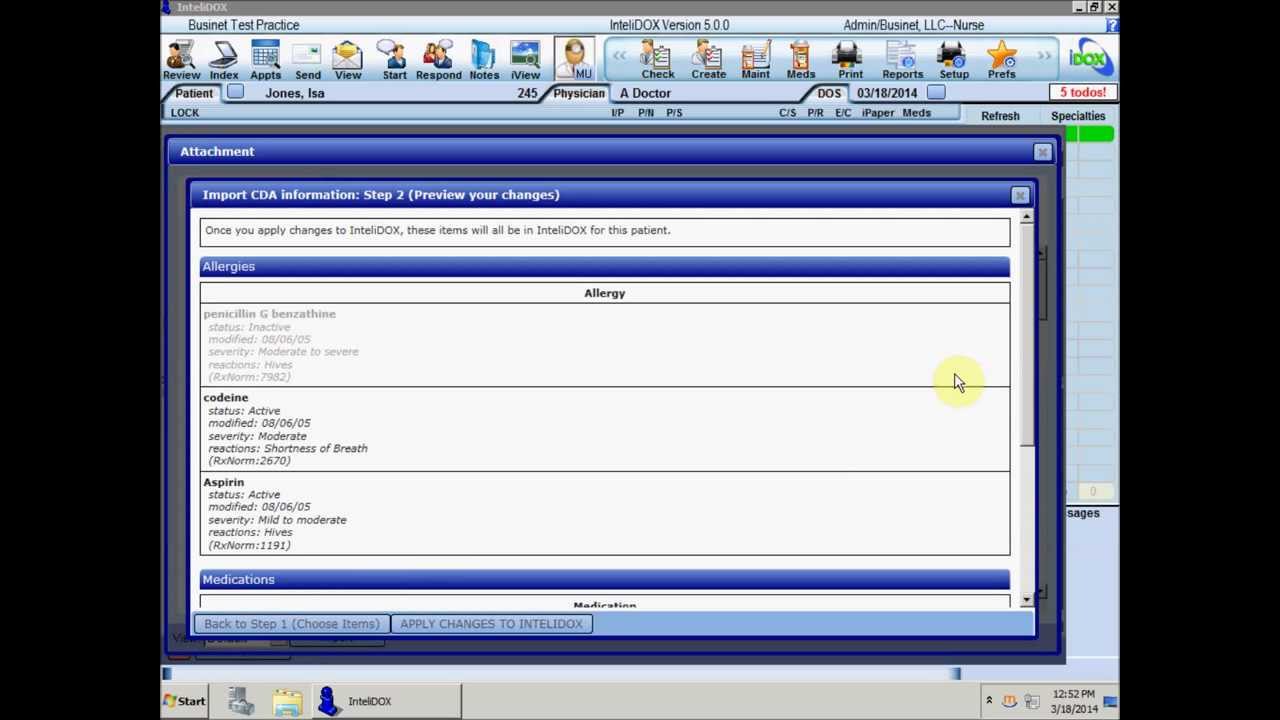Open the Check tool
This screenshot has height=720, width=1280.
click(658, 60)
